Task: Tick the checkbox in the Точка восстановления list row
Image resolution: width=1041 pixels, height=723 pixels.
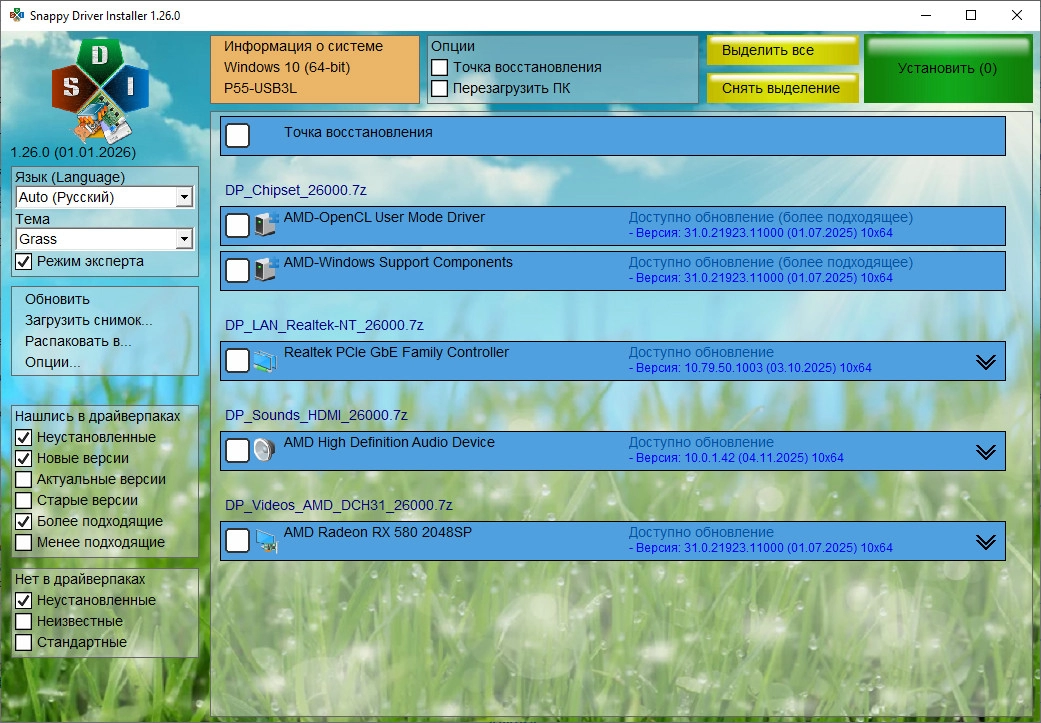Action: coord(238,135)
